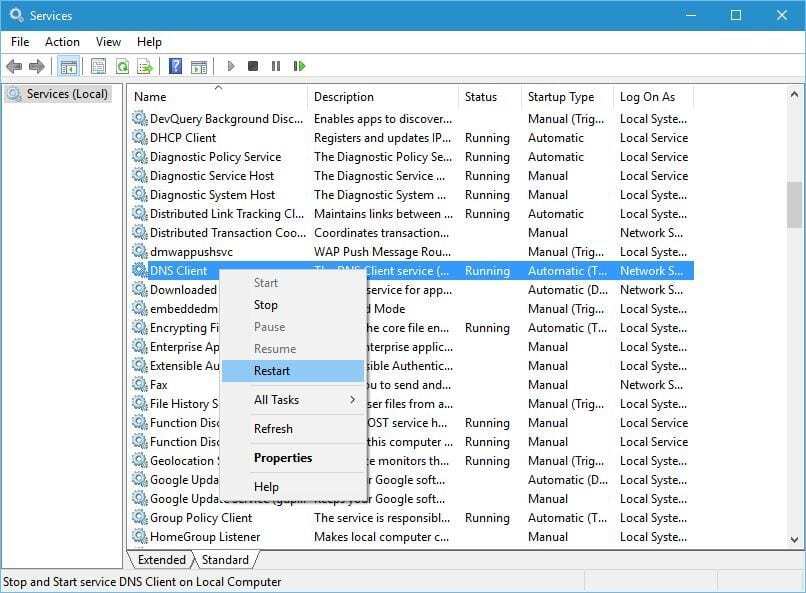Click the scrollbar down arrow
The image size is (806, 593).
tap(794, 540)
